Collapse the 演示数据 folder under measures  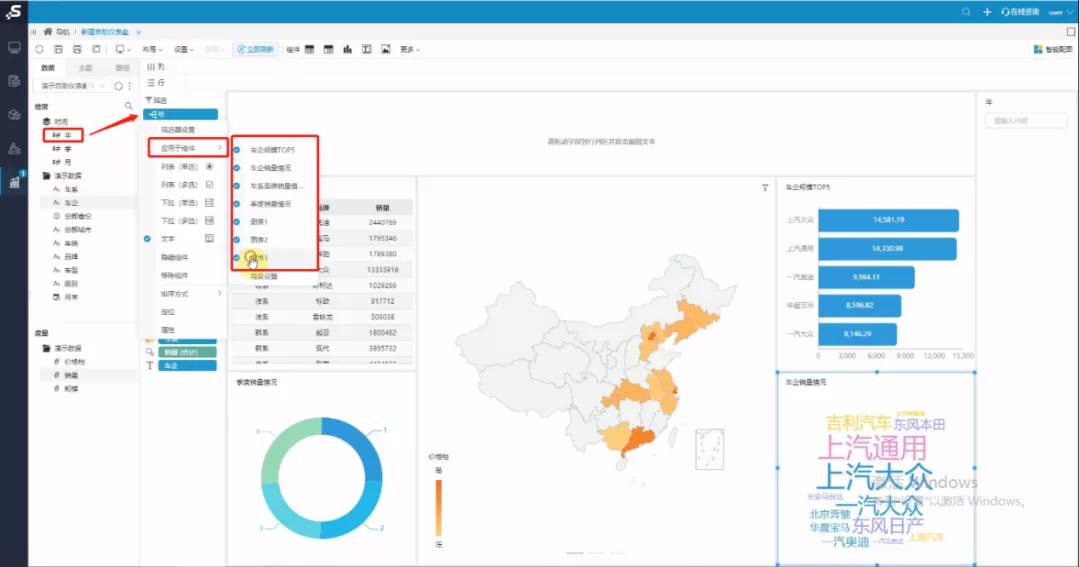pyautogui.click(x=47, y=348)
